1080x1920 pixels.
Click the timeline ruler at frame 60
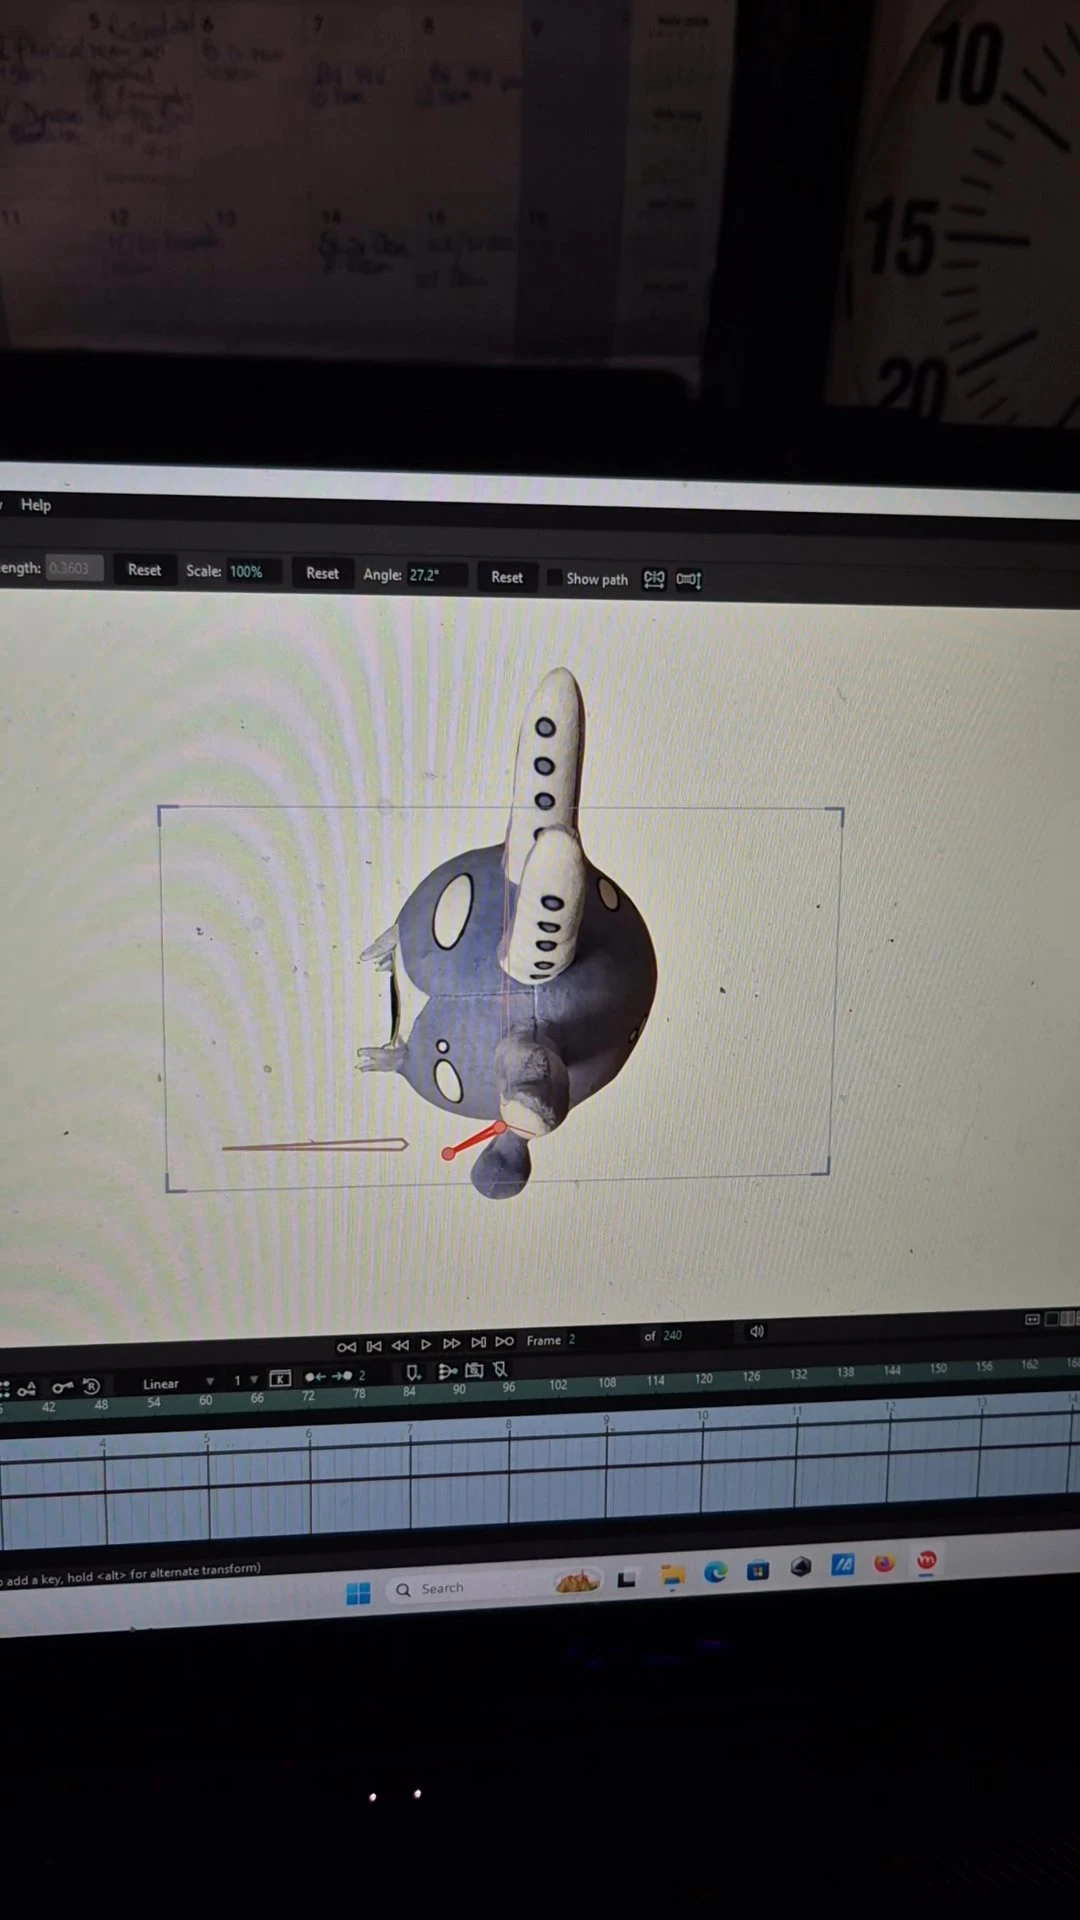click(205, 1401)
